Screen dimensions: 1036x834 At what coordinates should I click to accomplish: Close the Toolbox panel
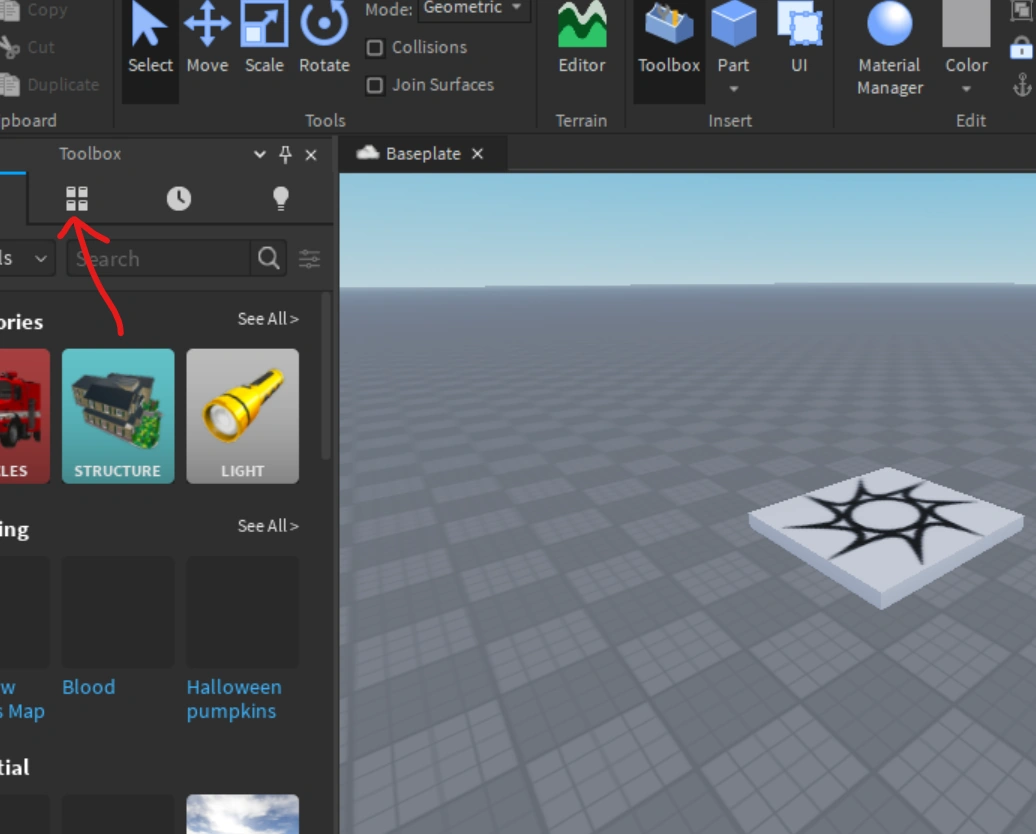coord(311,155)
